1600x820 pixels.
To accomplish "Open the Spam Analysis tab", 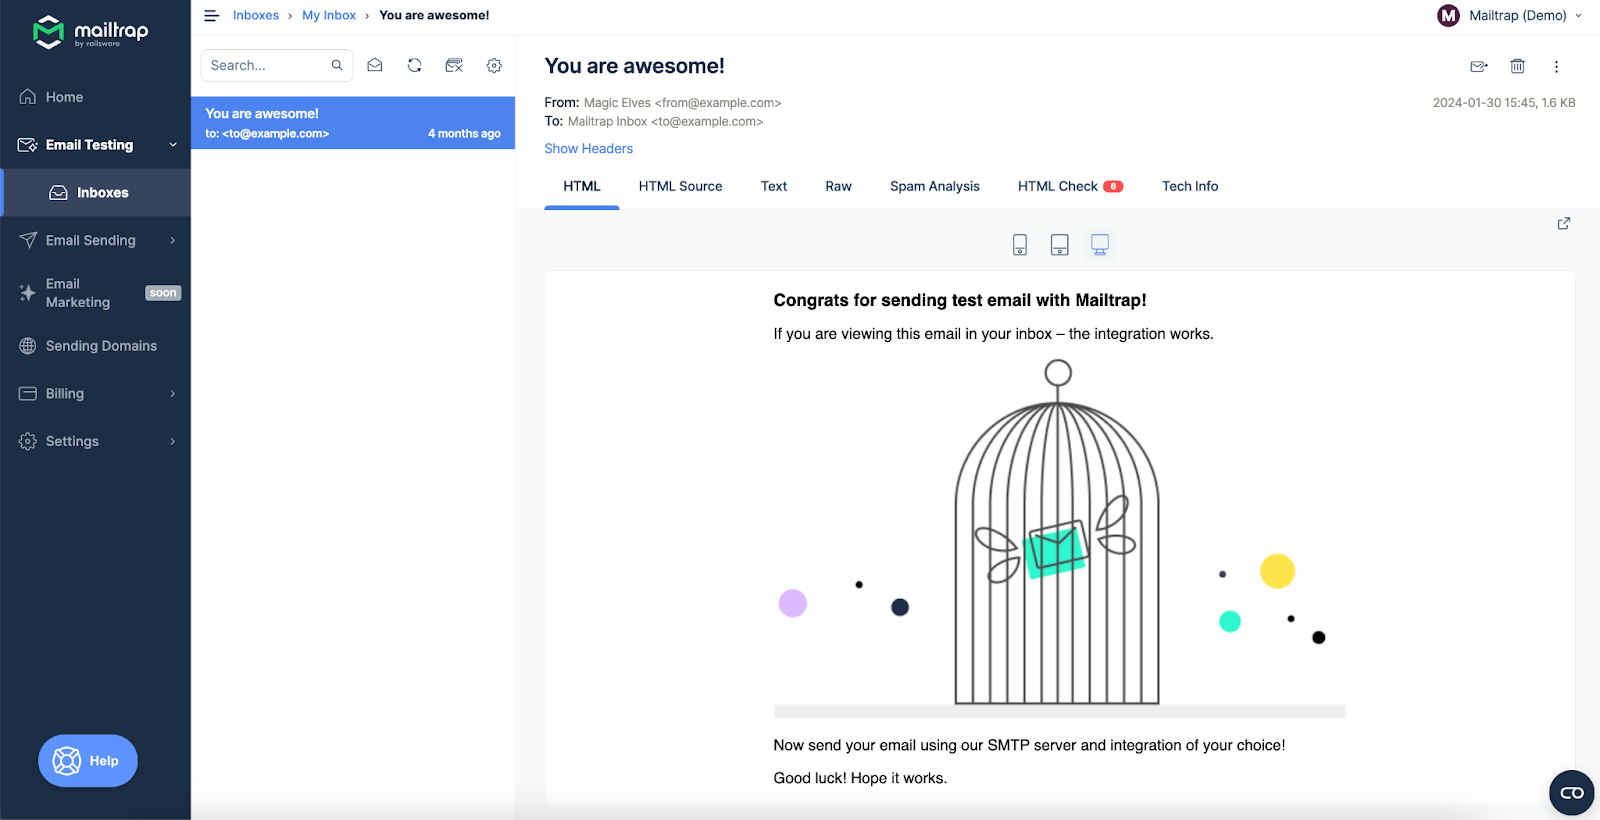I will (x=935, y=187).
